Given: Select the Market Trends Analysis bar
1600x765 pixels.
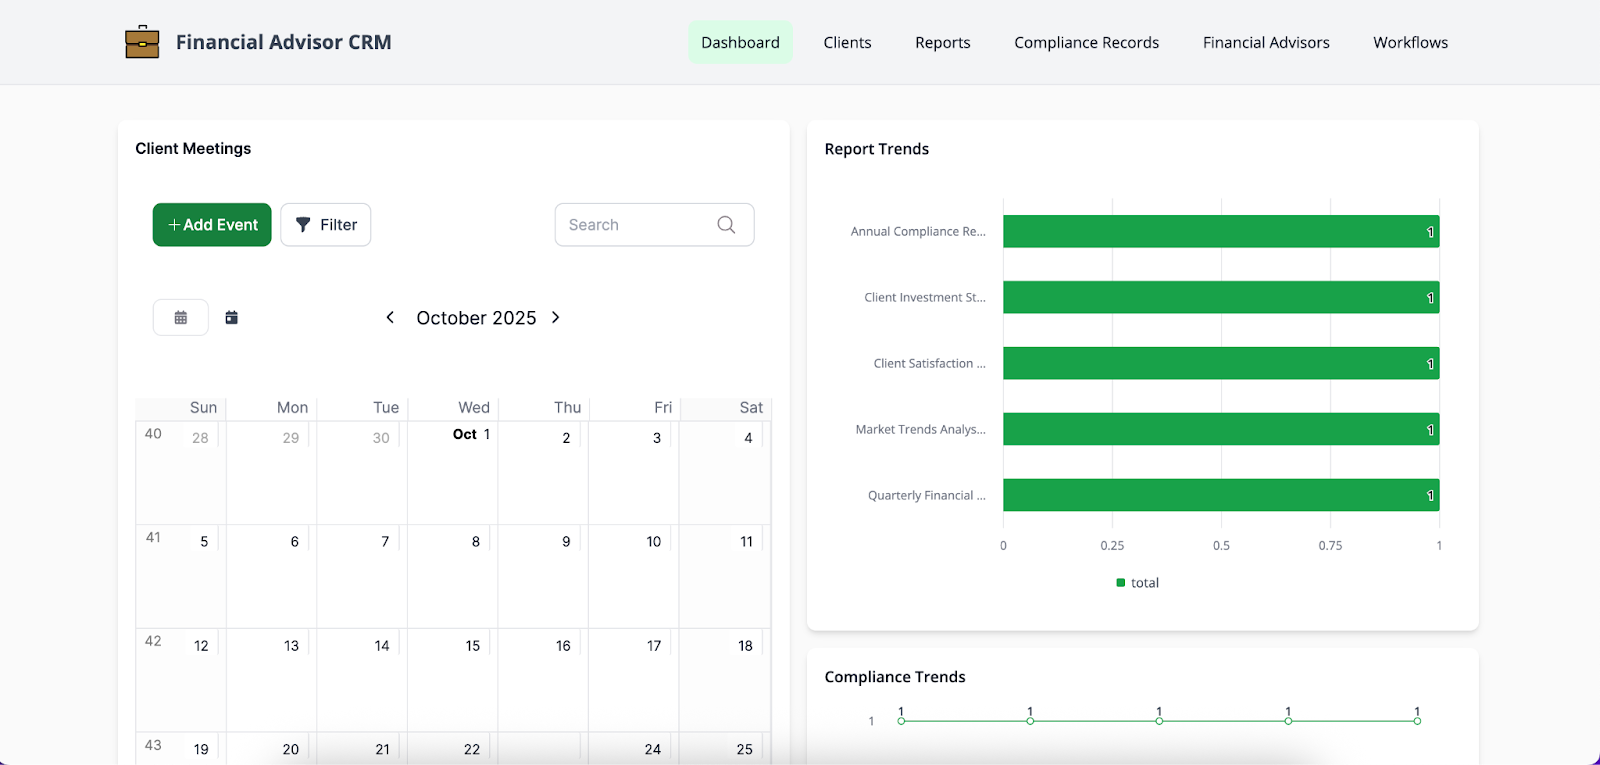Looking at the screenshot, I should (1220, 429).
